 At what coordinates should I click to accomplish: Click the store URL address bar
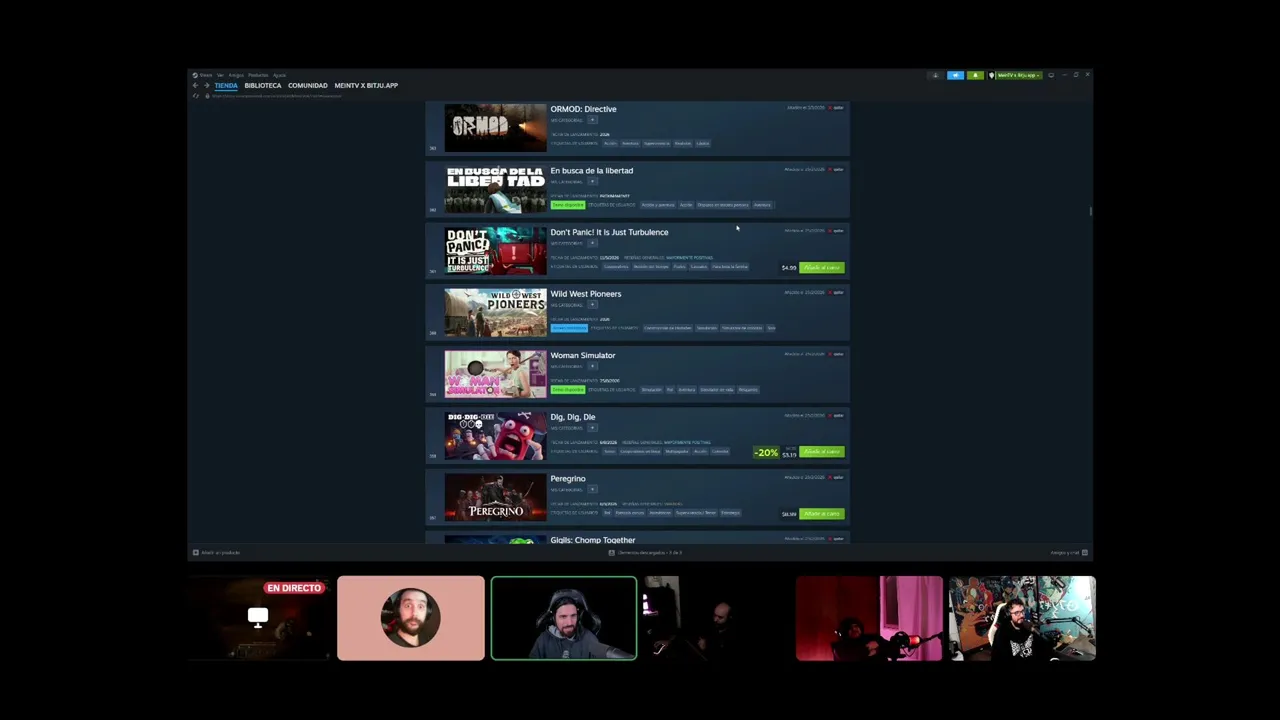pyautogui.click(x=278, y=96)
